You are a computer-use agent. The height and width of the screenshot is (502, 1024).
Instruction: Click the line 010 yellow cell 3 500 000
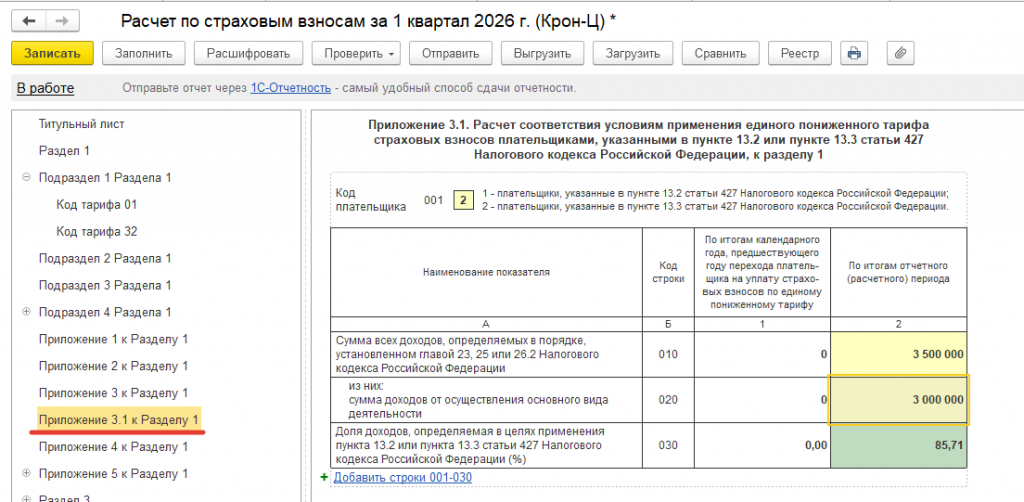pyautogui.click(x=899, y=354)
